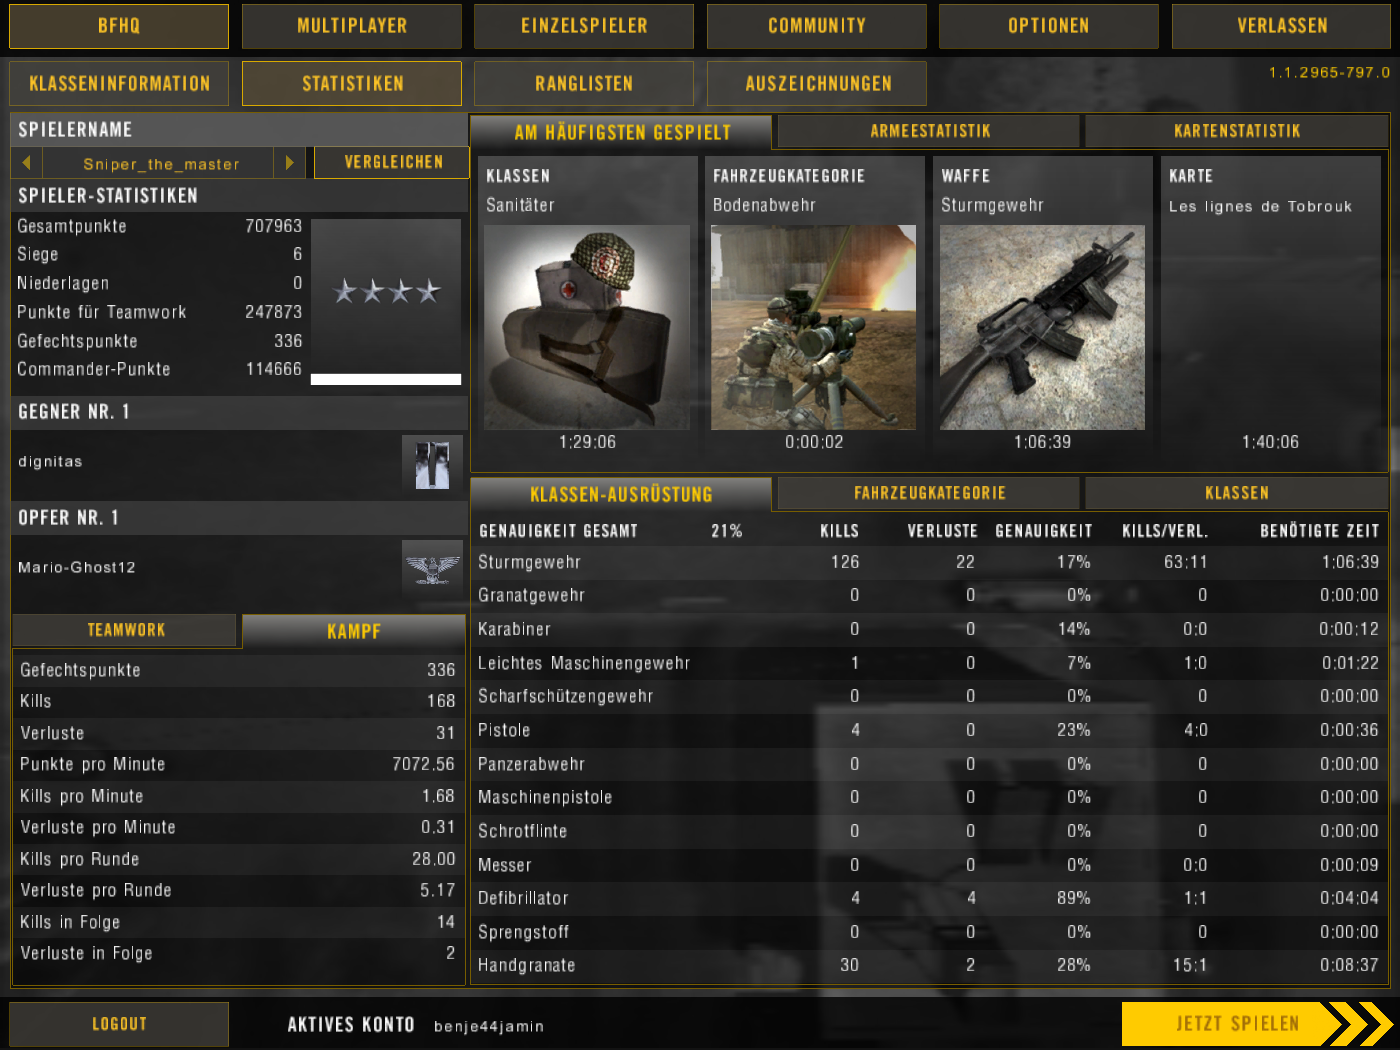Click the Logout button
This screenshot has width=1400, height=1050.
pyautogui.click(x=119, y=1024)
